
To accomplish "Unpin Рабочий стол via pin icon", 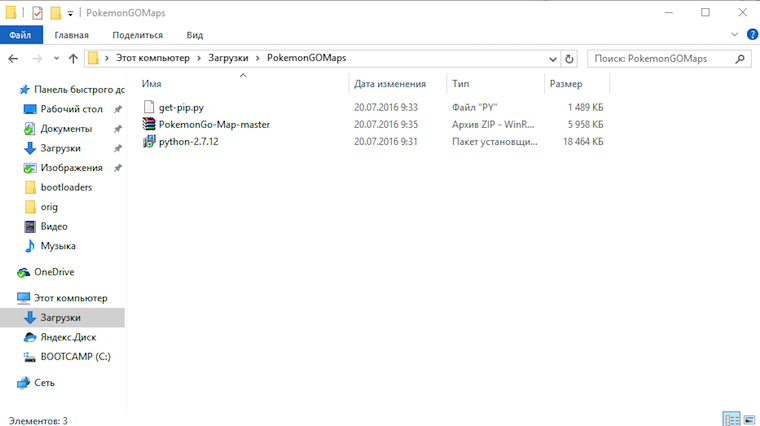I will click(x=117, y=110).
